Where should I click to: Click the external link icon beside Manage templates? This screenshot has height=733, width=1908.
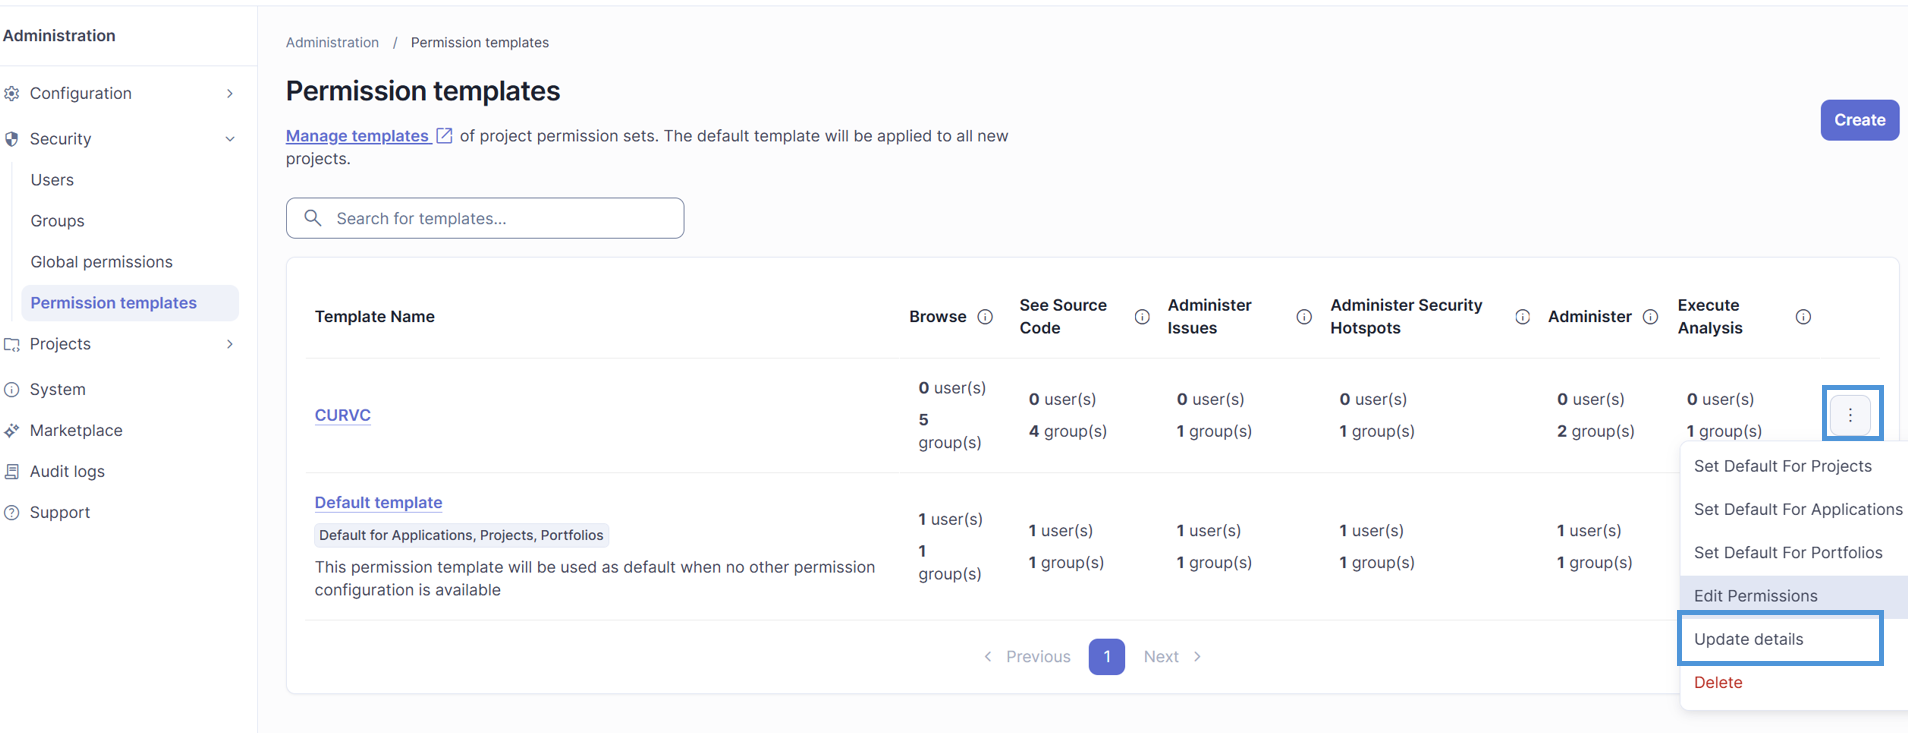pos(444,136)
